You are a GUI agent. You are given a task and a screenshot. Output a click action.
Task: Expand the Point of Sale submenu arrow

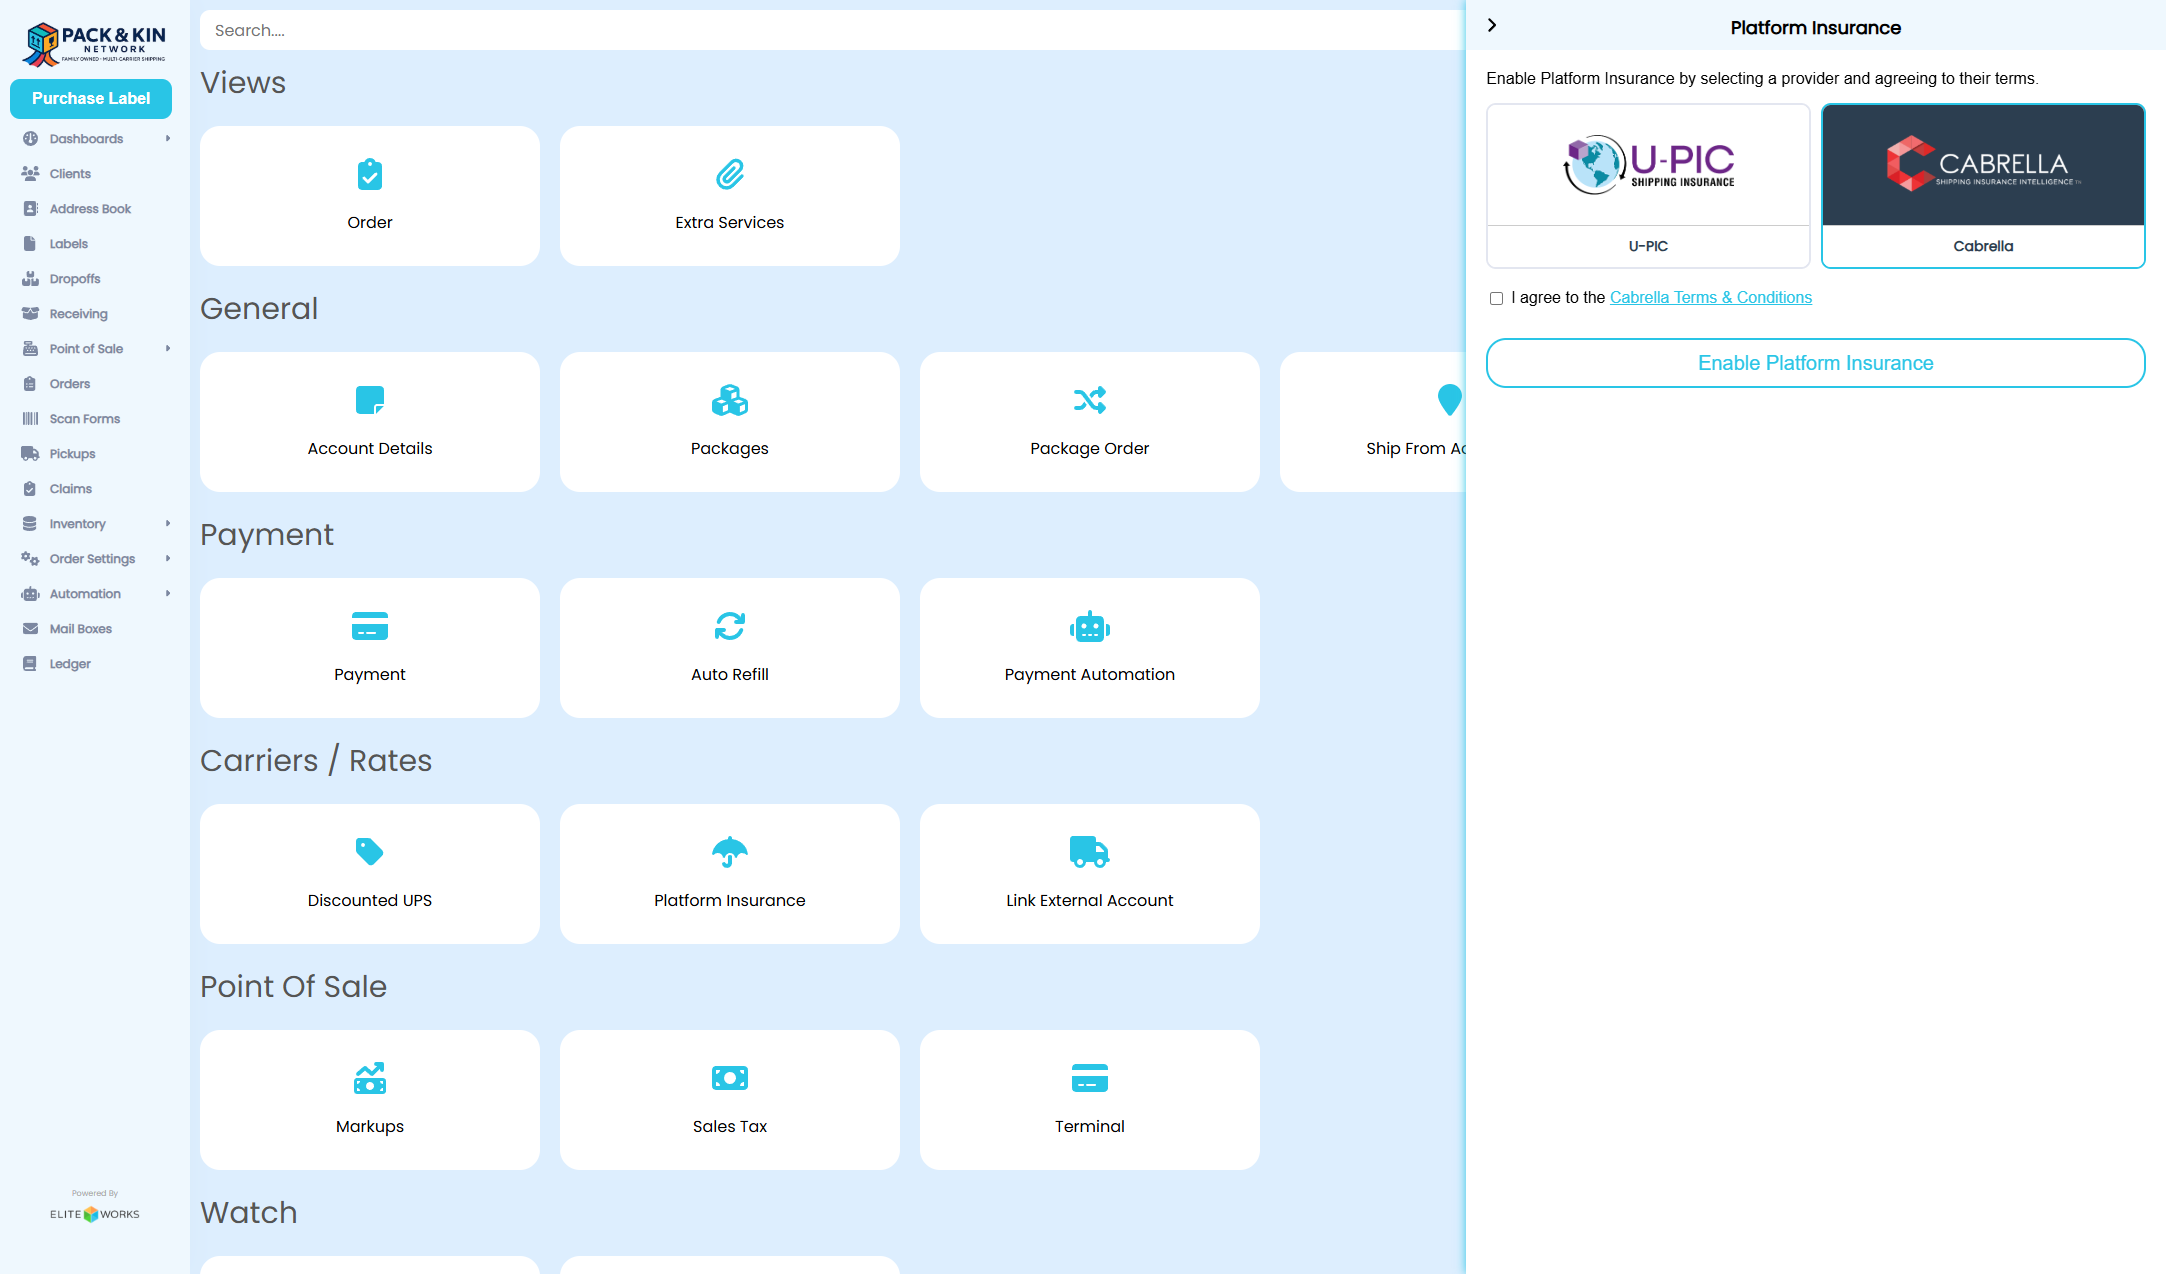[x=168, y=348]
